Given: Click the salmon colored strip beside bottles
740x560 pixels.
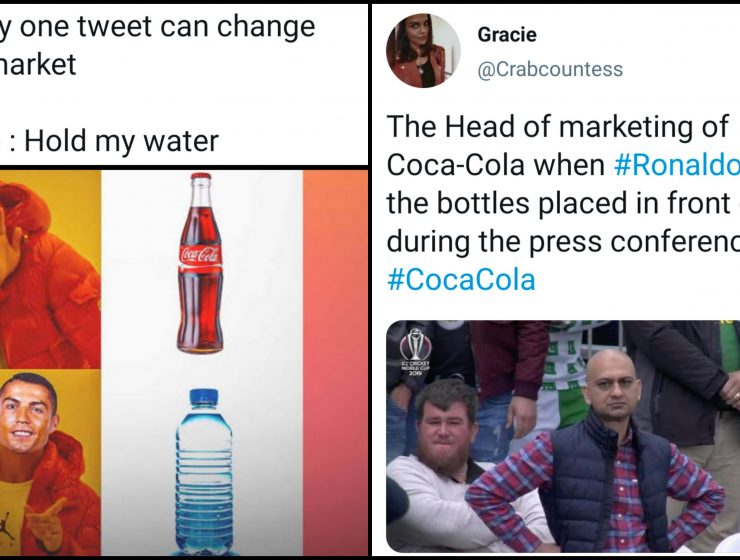Looking at the screenshot, I should coord(335,363).
